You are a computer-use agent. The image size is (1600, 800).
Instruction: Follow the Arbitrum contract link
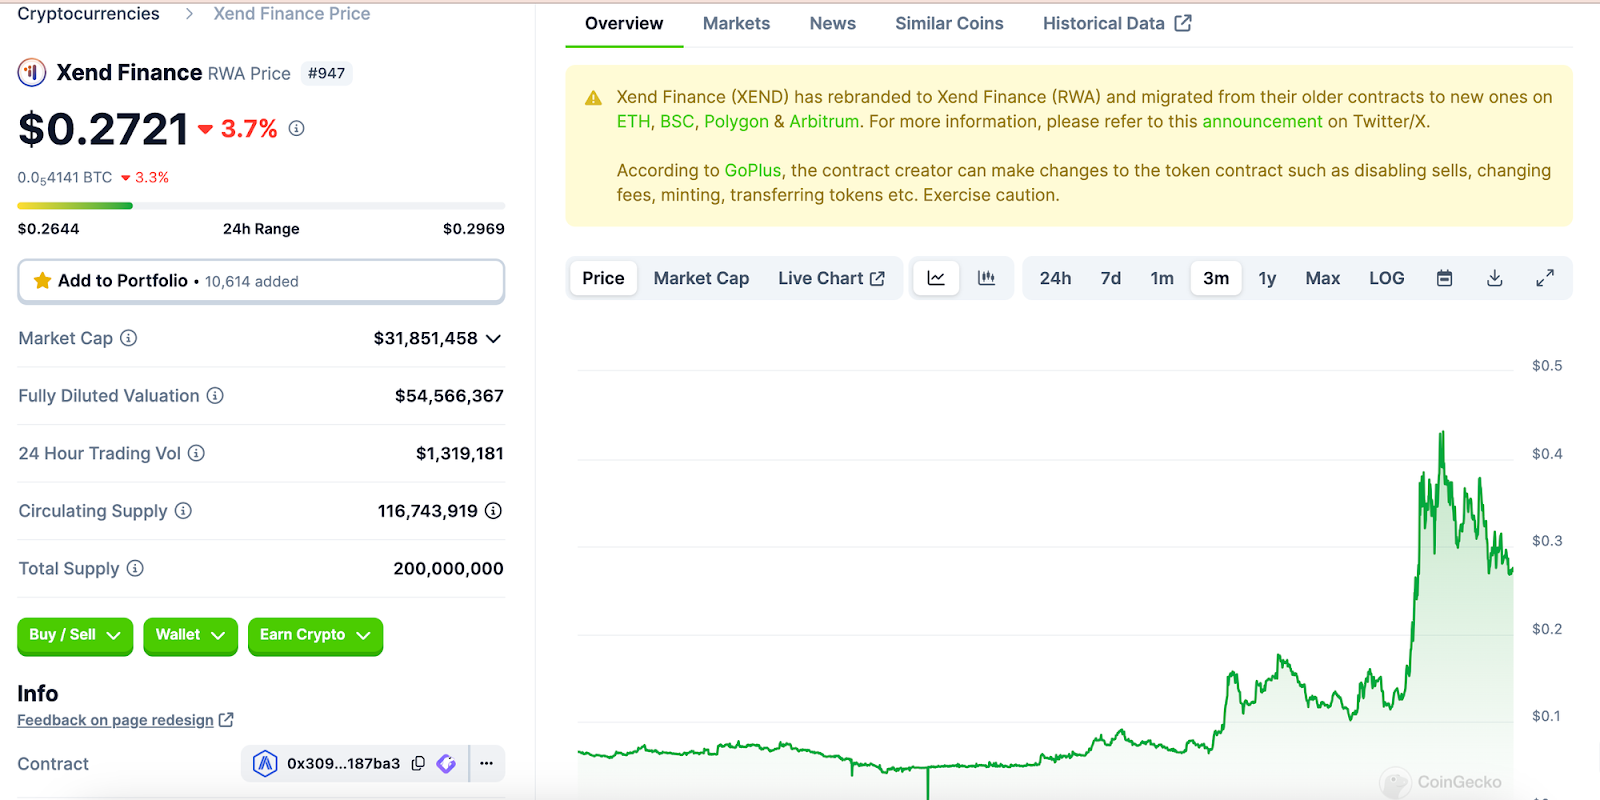[x=824, y=121]
